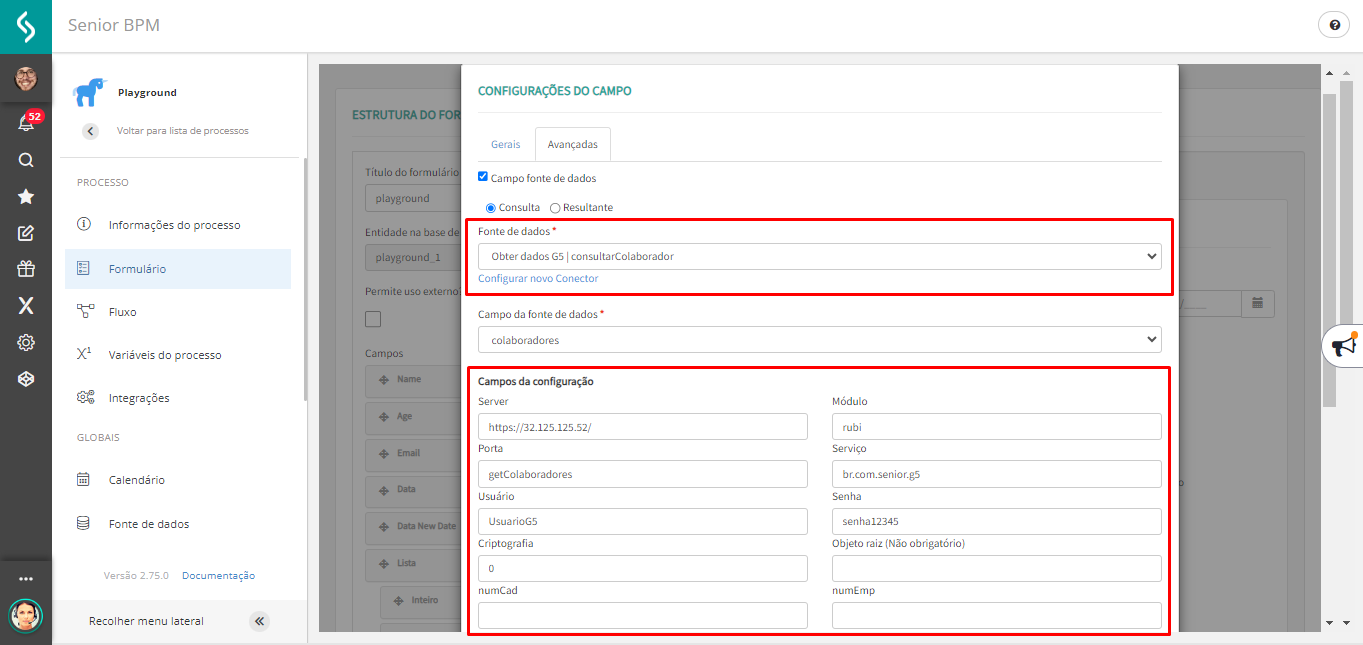Image resolution: width=1363 pixels, height=645 pixels.
Task: Click the notifications bell icon
Action: pyautogui.click(x=26, y=122)
